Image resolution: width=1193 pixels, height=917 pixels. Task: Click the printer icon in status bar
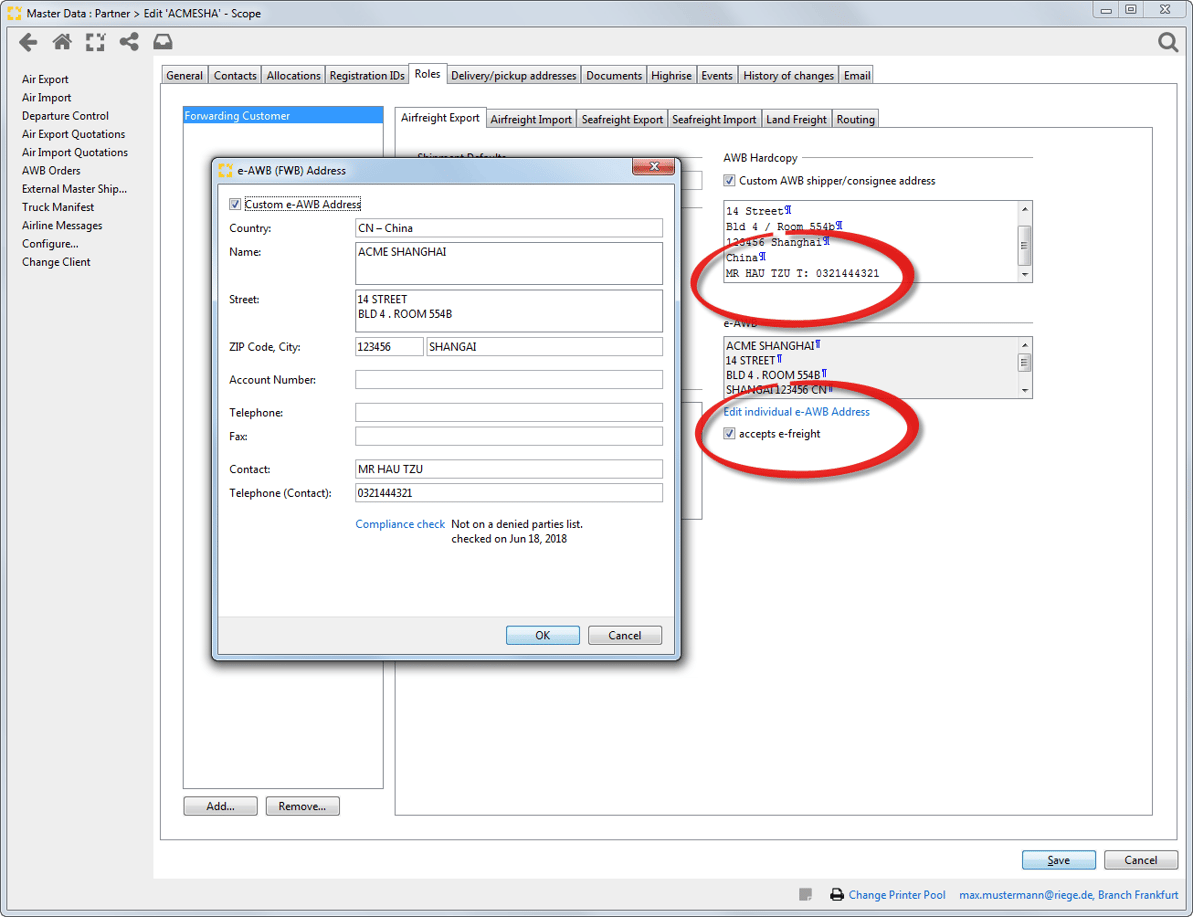click(x=837, y=895)
